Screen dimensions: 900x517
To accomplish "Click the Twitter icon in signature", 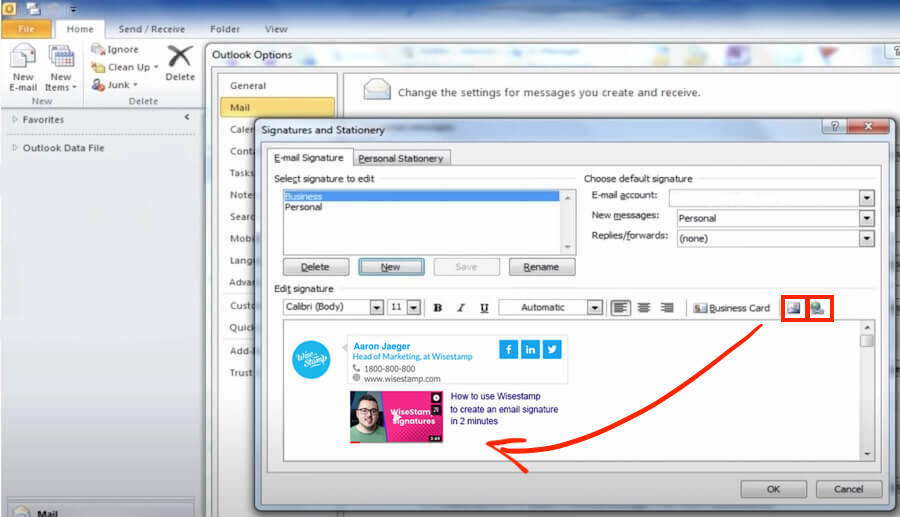I will [x=552, y=349].
